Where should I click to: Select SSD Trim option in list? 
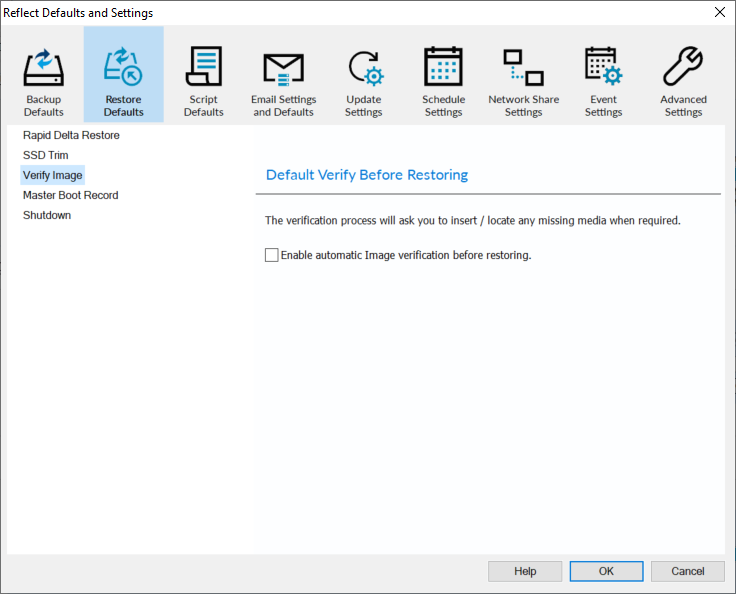click(x=46, y=155)
